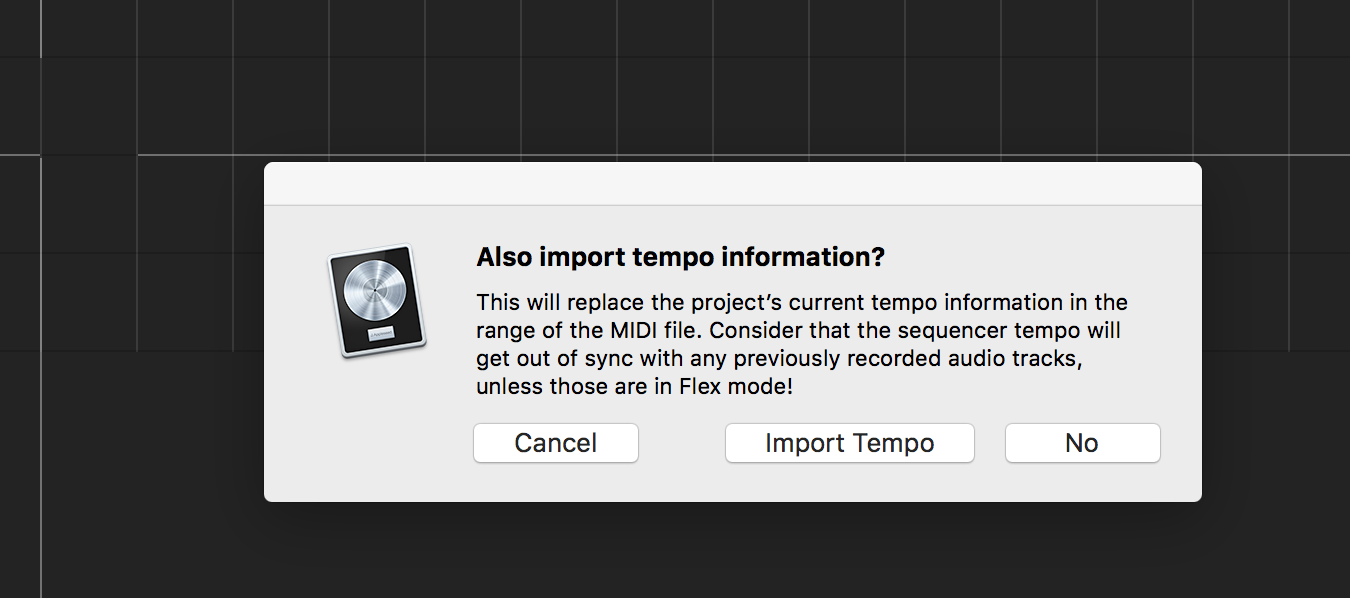This screenshot has height=598, width=1350.
Task: Click the grid cell in top-left corner
Action: (20, 28)
